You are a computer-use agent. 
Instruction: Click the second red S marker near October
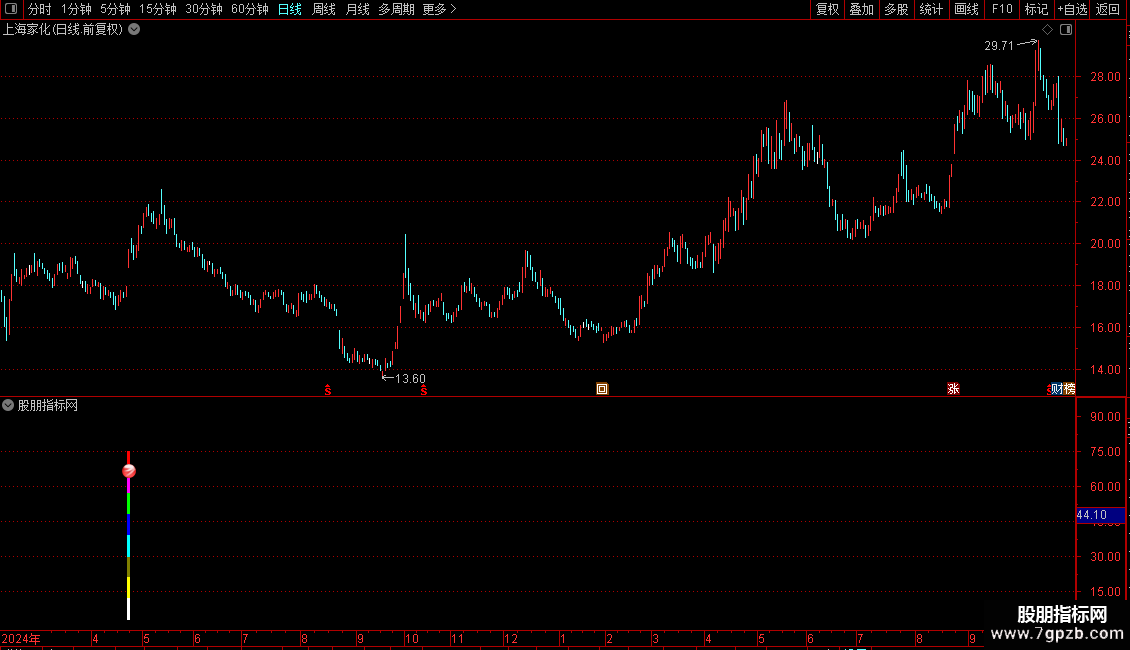(424, 390)
